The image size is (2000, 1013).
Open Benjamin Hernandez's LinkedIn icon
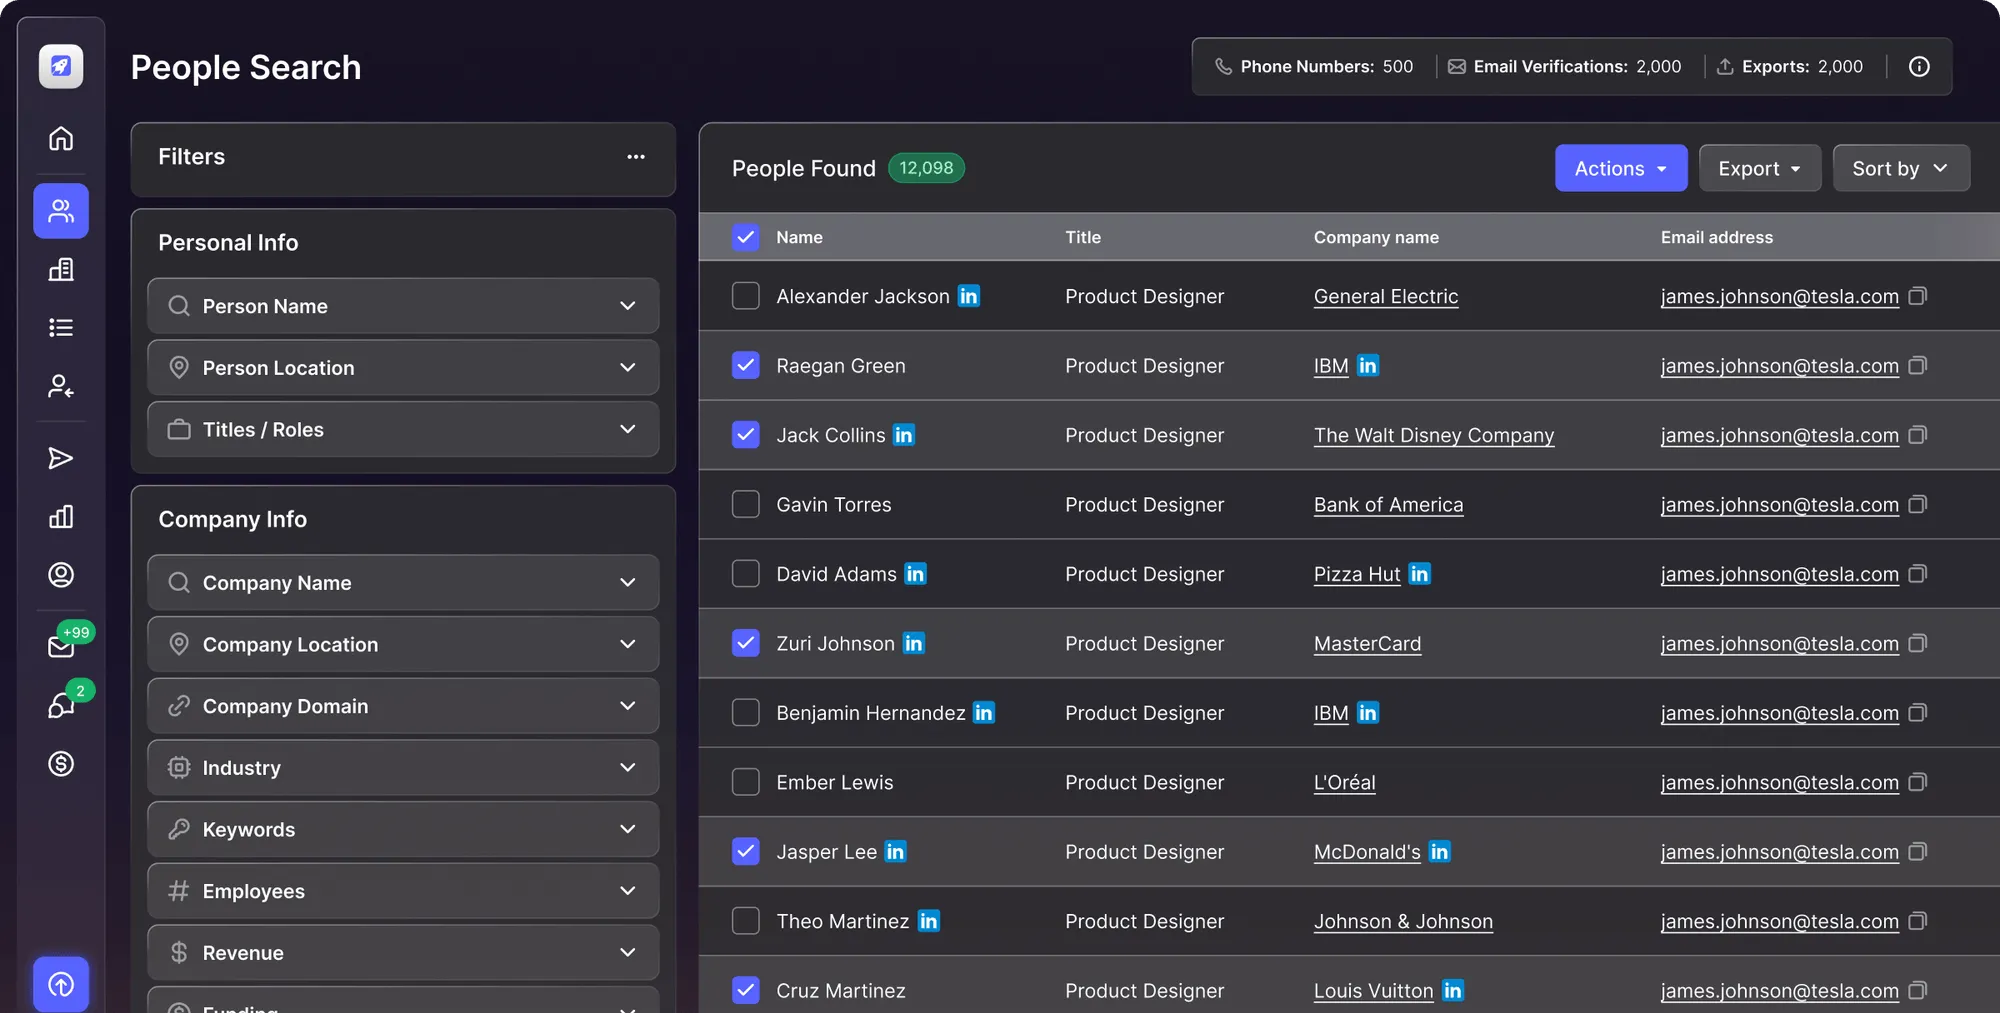click(984, 713)
